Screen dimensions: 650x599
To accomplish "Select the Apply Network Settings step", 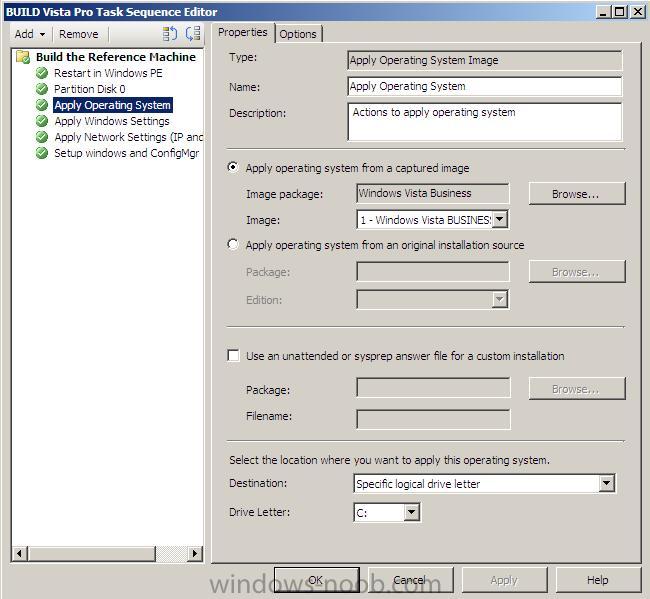I will click(129, 137).
